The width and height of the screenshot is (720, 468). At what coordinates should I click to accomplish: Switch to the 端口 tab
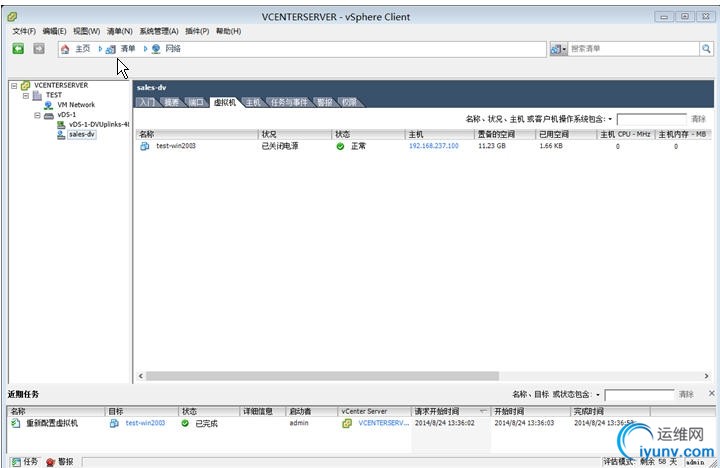196,102
